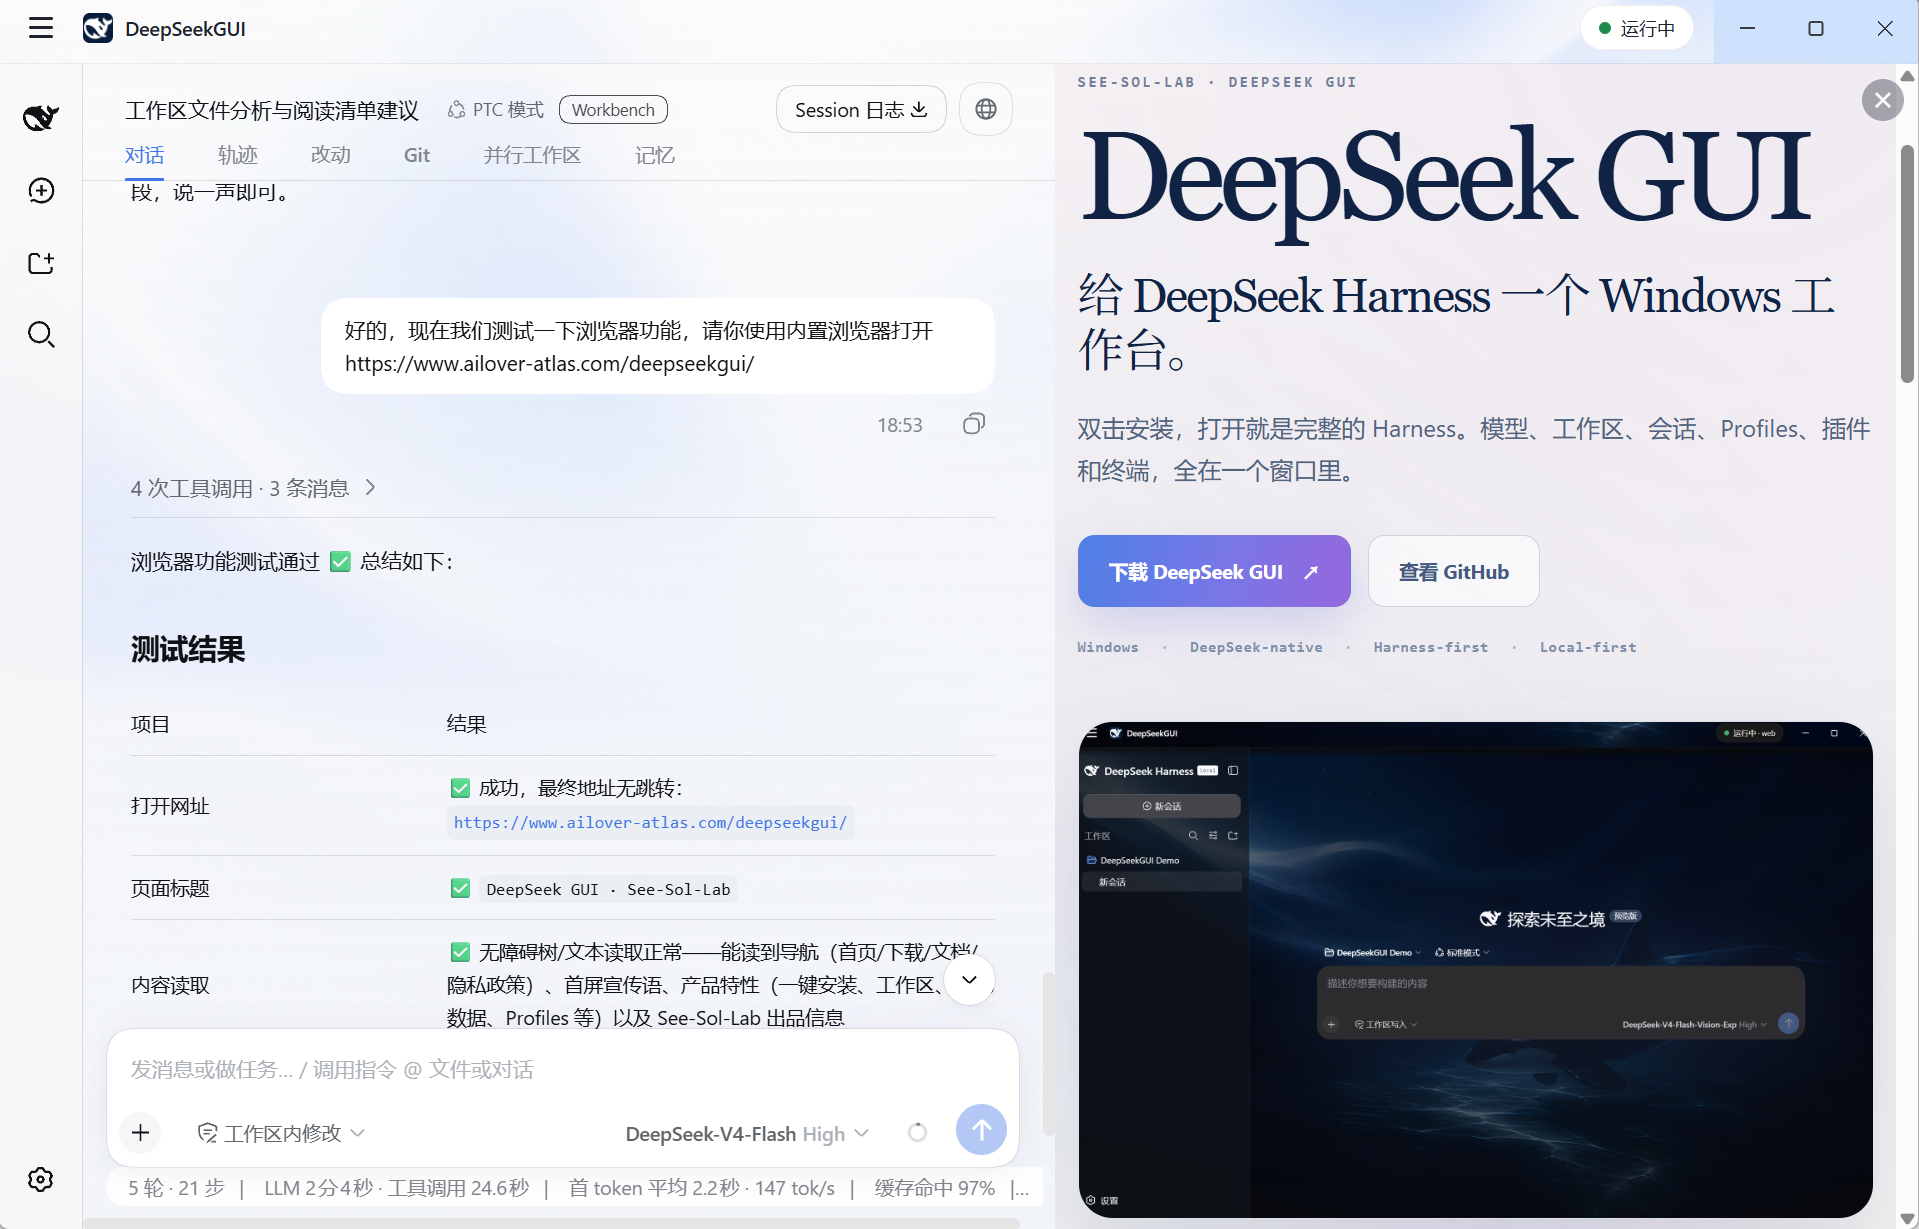Close the embedded browser panel
This screenshot has height=1229, width=1919.
(1883, 100)
